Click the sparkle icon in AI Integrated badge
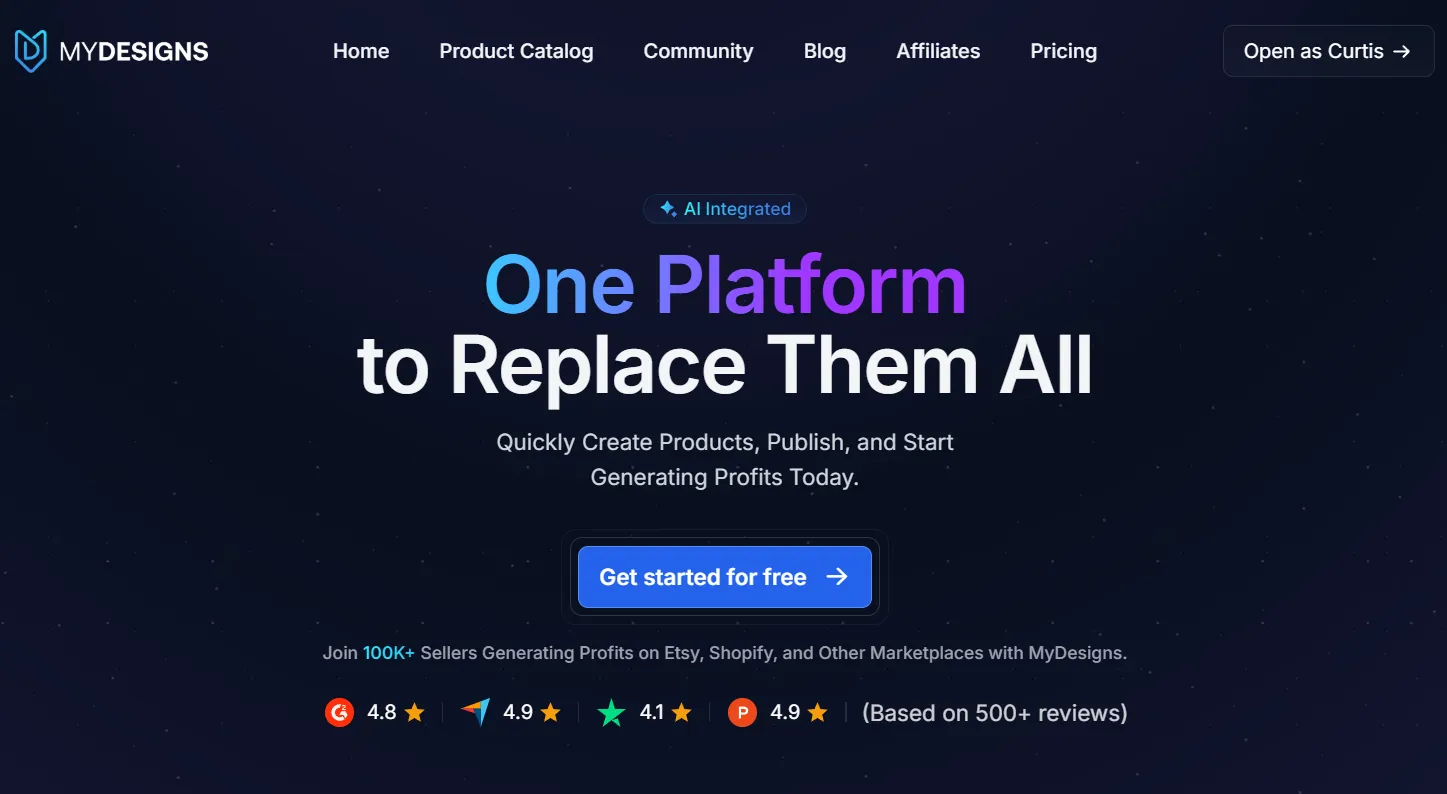 (668, 209)
